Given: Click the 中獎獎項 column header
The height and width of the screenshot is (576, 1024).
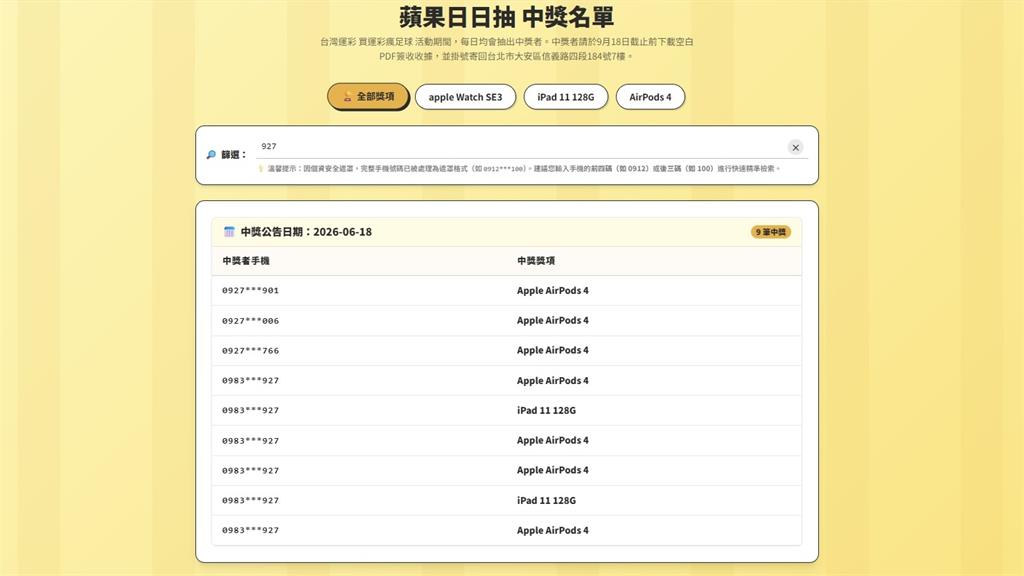Looking at the screenshot, I should tap(536, 261).
